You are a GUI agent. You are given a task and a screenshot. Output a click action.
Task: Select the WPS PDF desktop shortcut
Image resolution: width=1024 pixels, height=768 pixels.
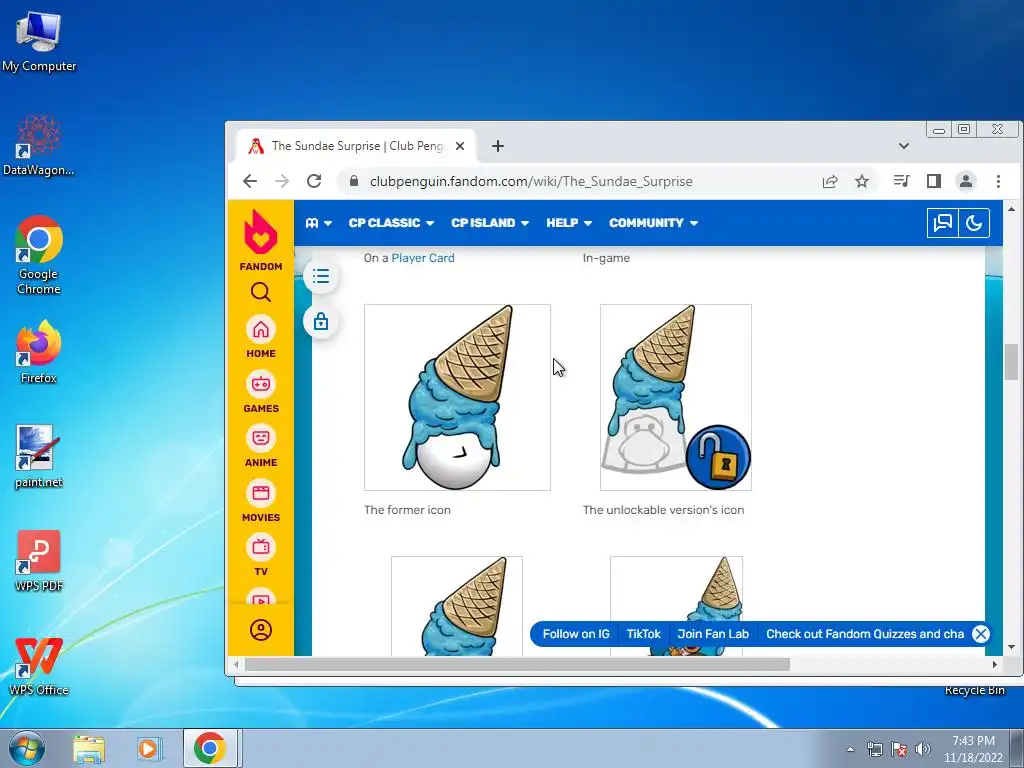click(x=39, y=562)
